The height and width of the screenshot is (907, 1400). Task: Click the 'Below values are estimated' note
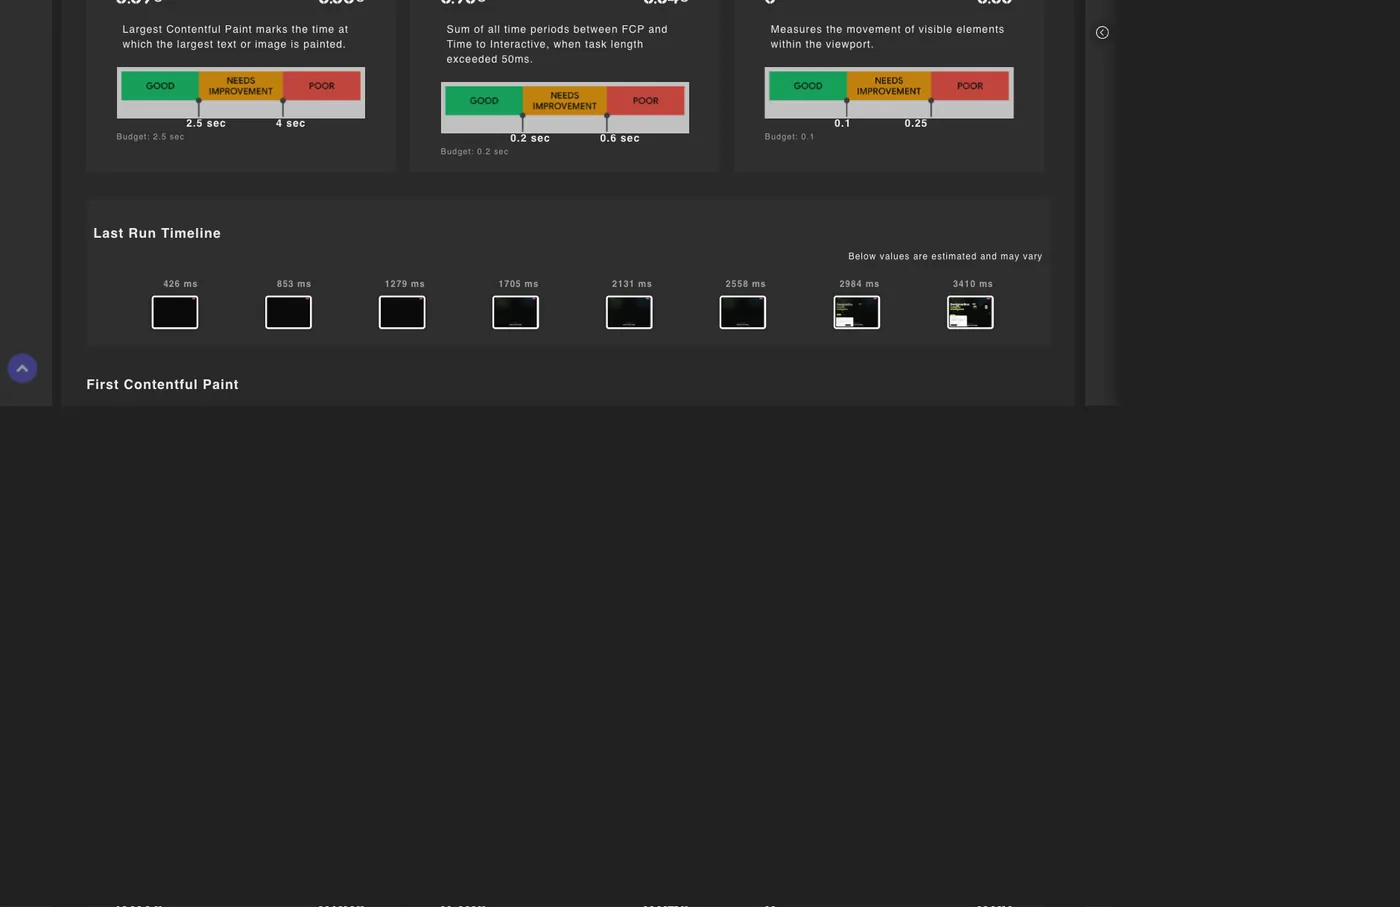[x=945, y=256]
